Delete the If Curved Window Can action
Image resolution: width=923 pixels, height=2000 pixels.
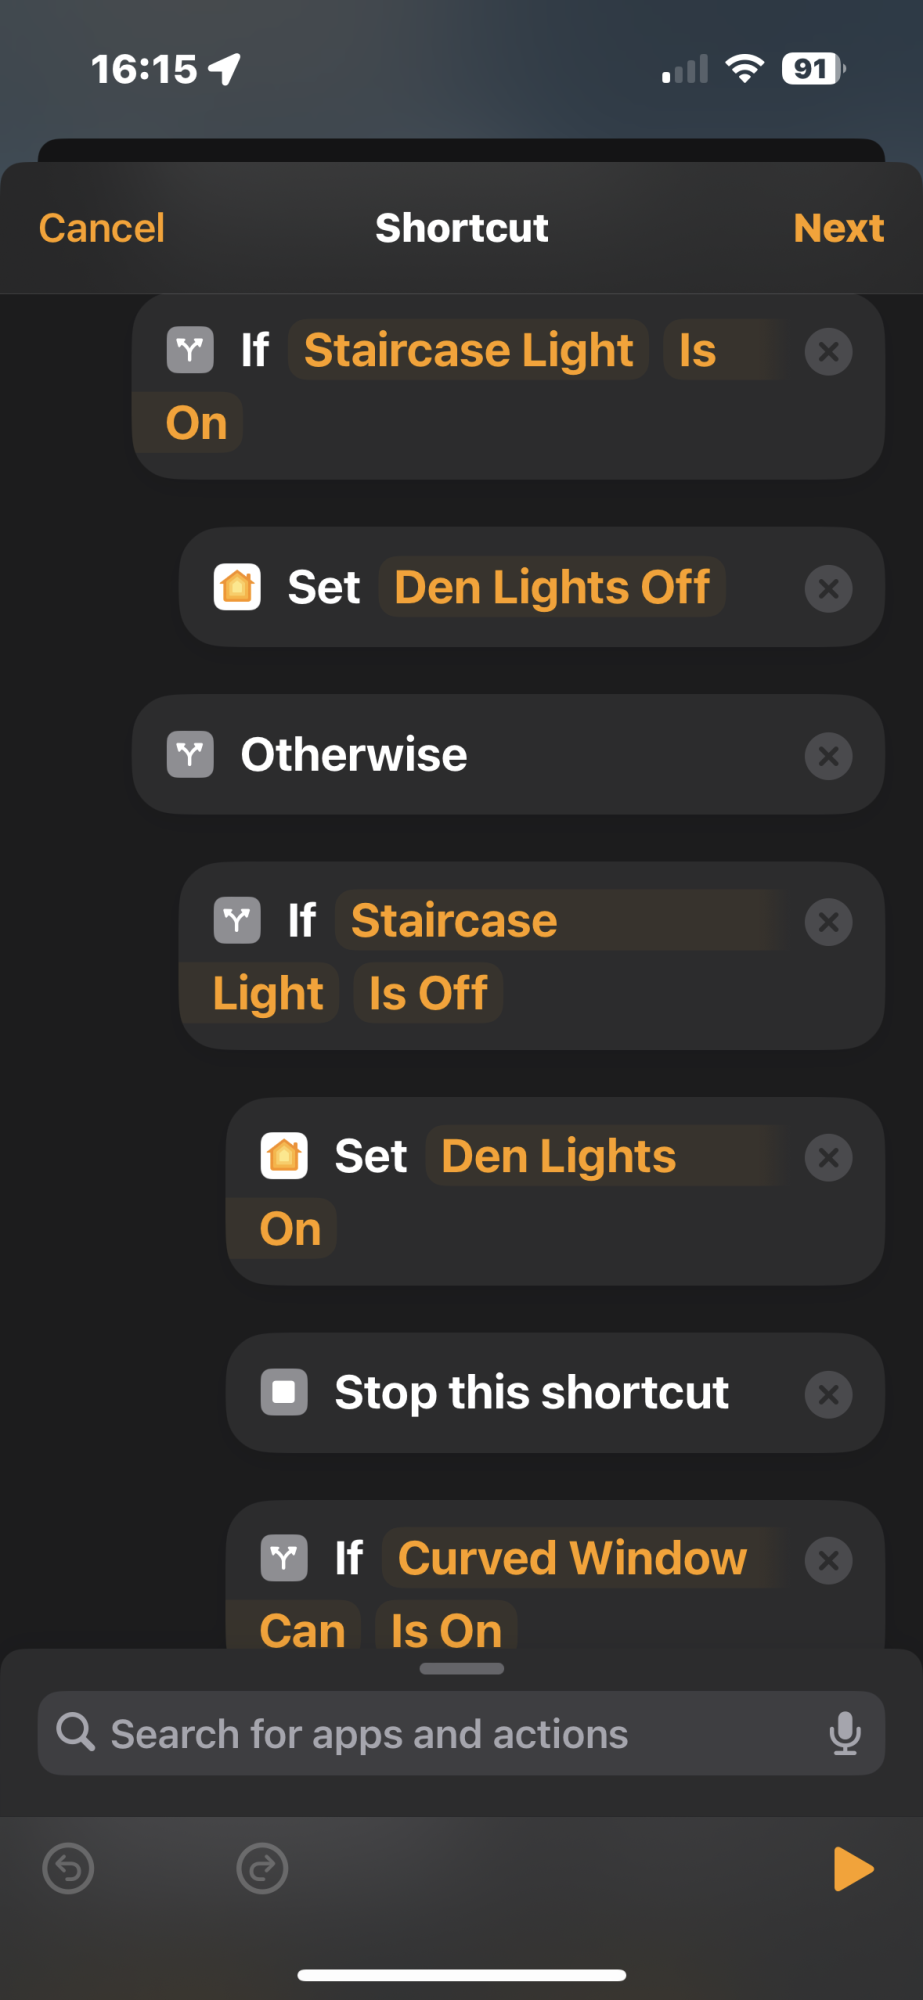828,1560
